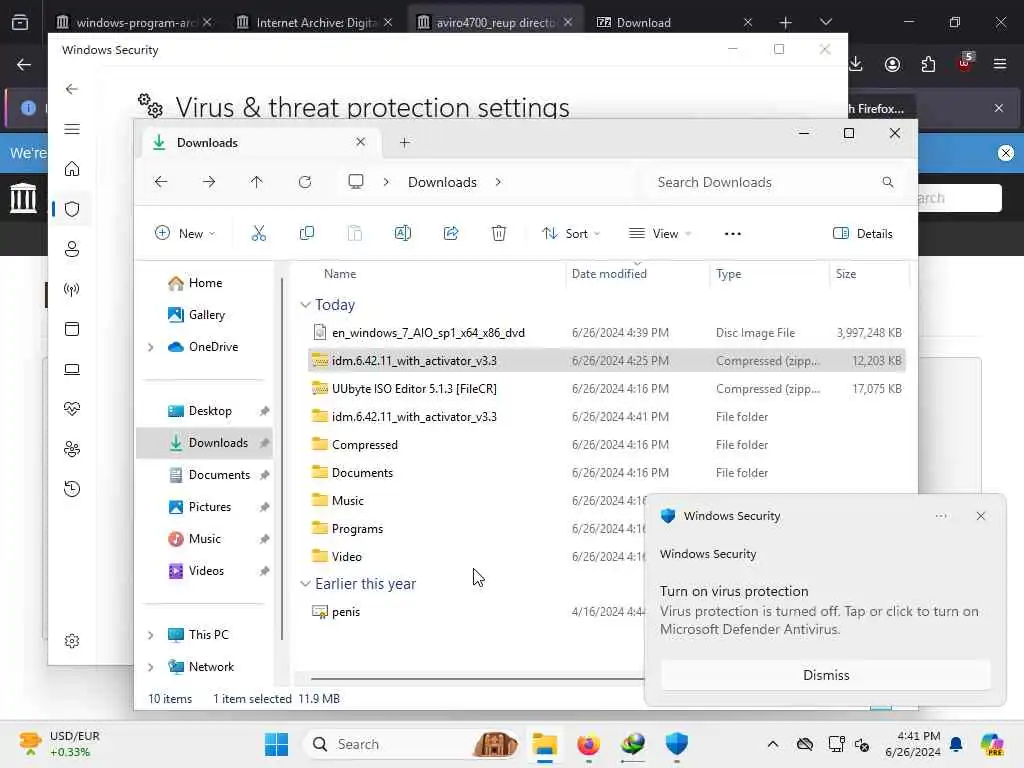Image resolution: width=1024 pixels, height=768 pixels.
Task: Switch to the Download Firefox tab
Action: click(x=675, y=22)
